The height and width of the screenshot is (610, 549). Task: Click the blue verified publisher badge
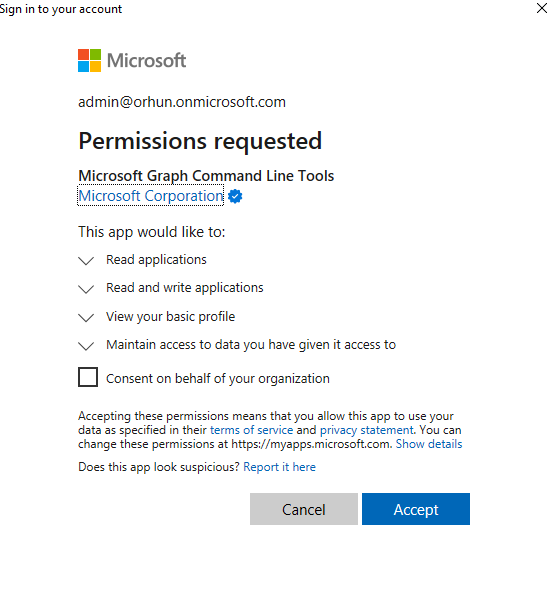(x=235, y=196)
